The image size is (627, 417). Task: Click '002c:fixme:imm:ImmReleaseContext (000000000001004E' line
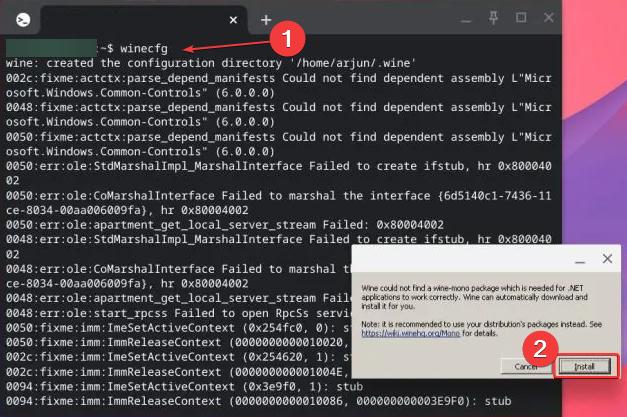point(178,372)
